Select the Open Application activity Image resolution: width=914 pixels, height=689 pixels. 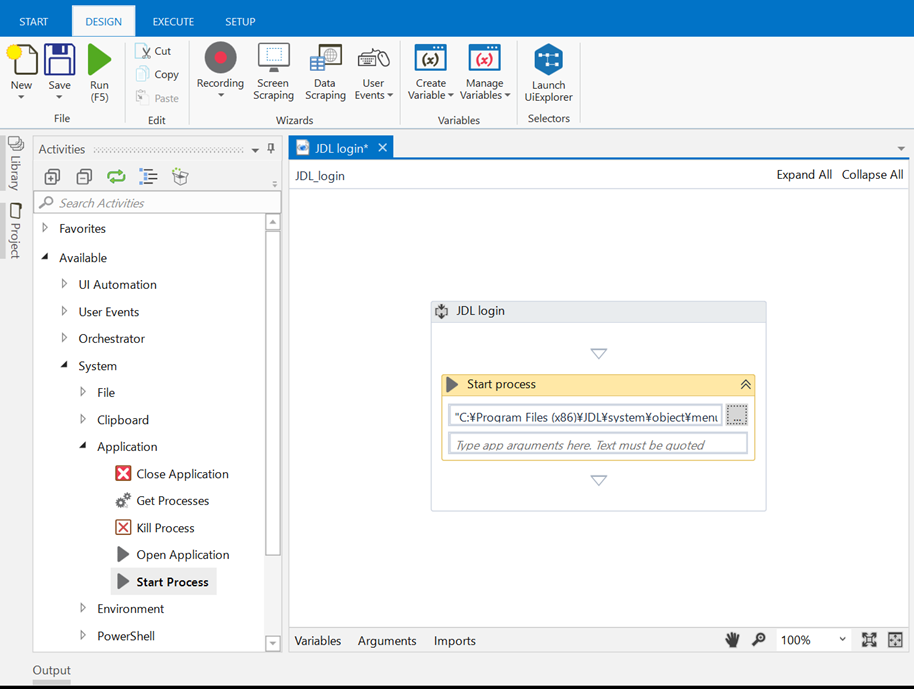[173, 554]
